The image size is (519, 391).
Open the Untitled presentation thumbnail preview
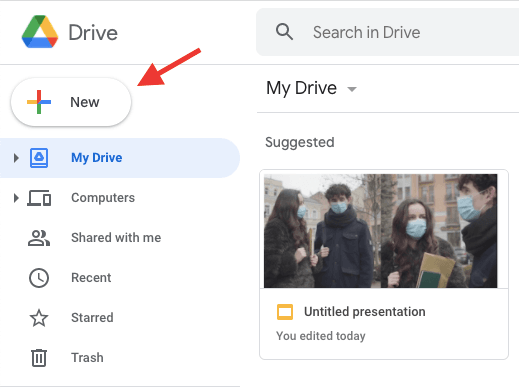pyautogui.click(x=381, y=231)
